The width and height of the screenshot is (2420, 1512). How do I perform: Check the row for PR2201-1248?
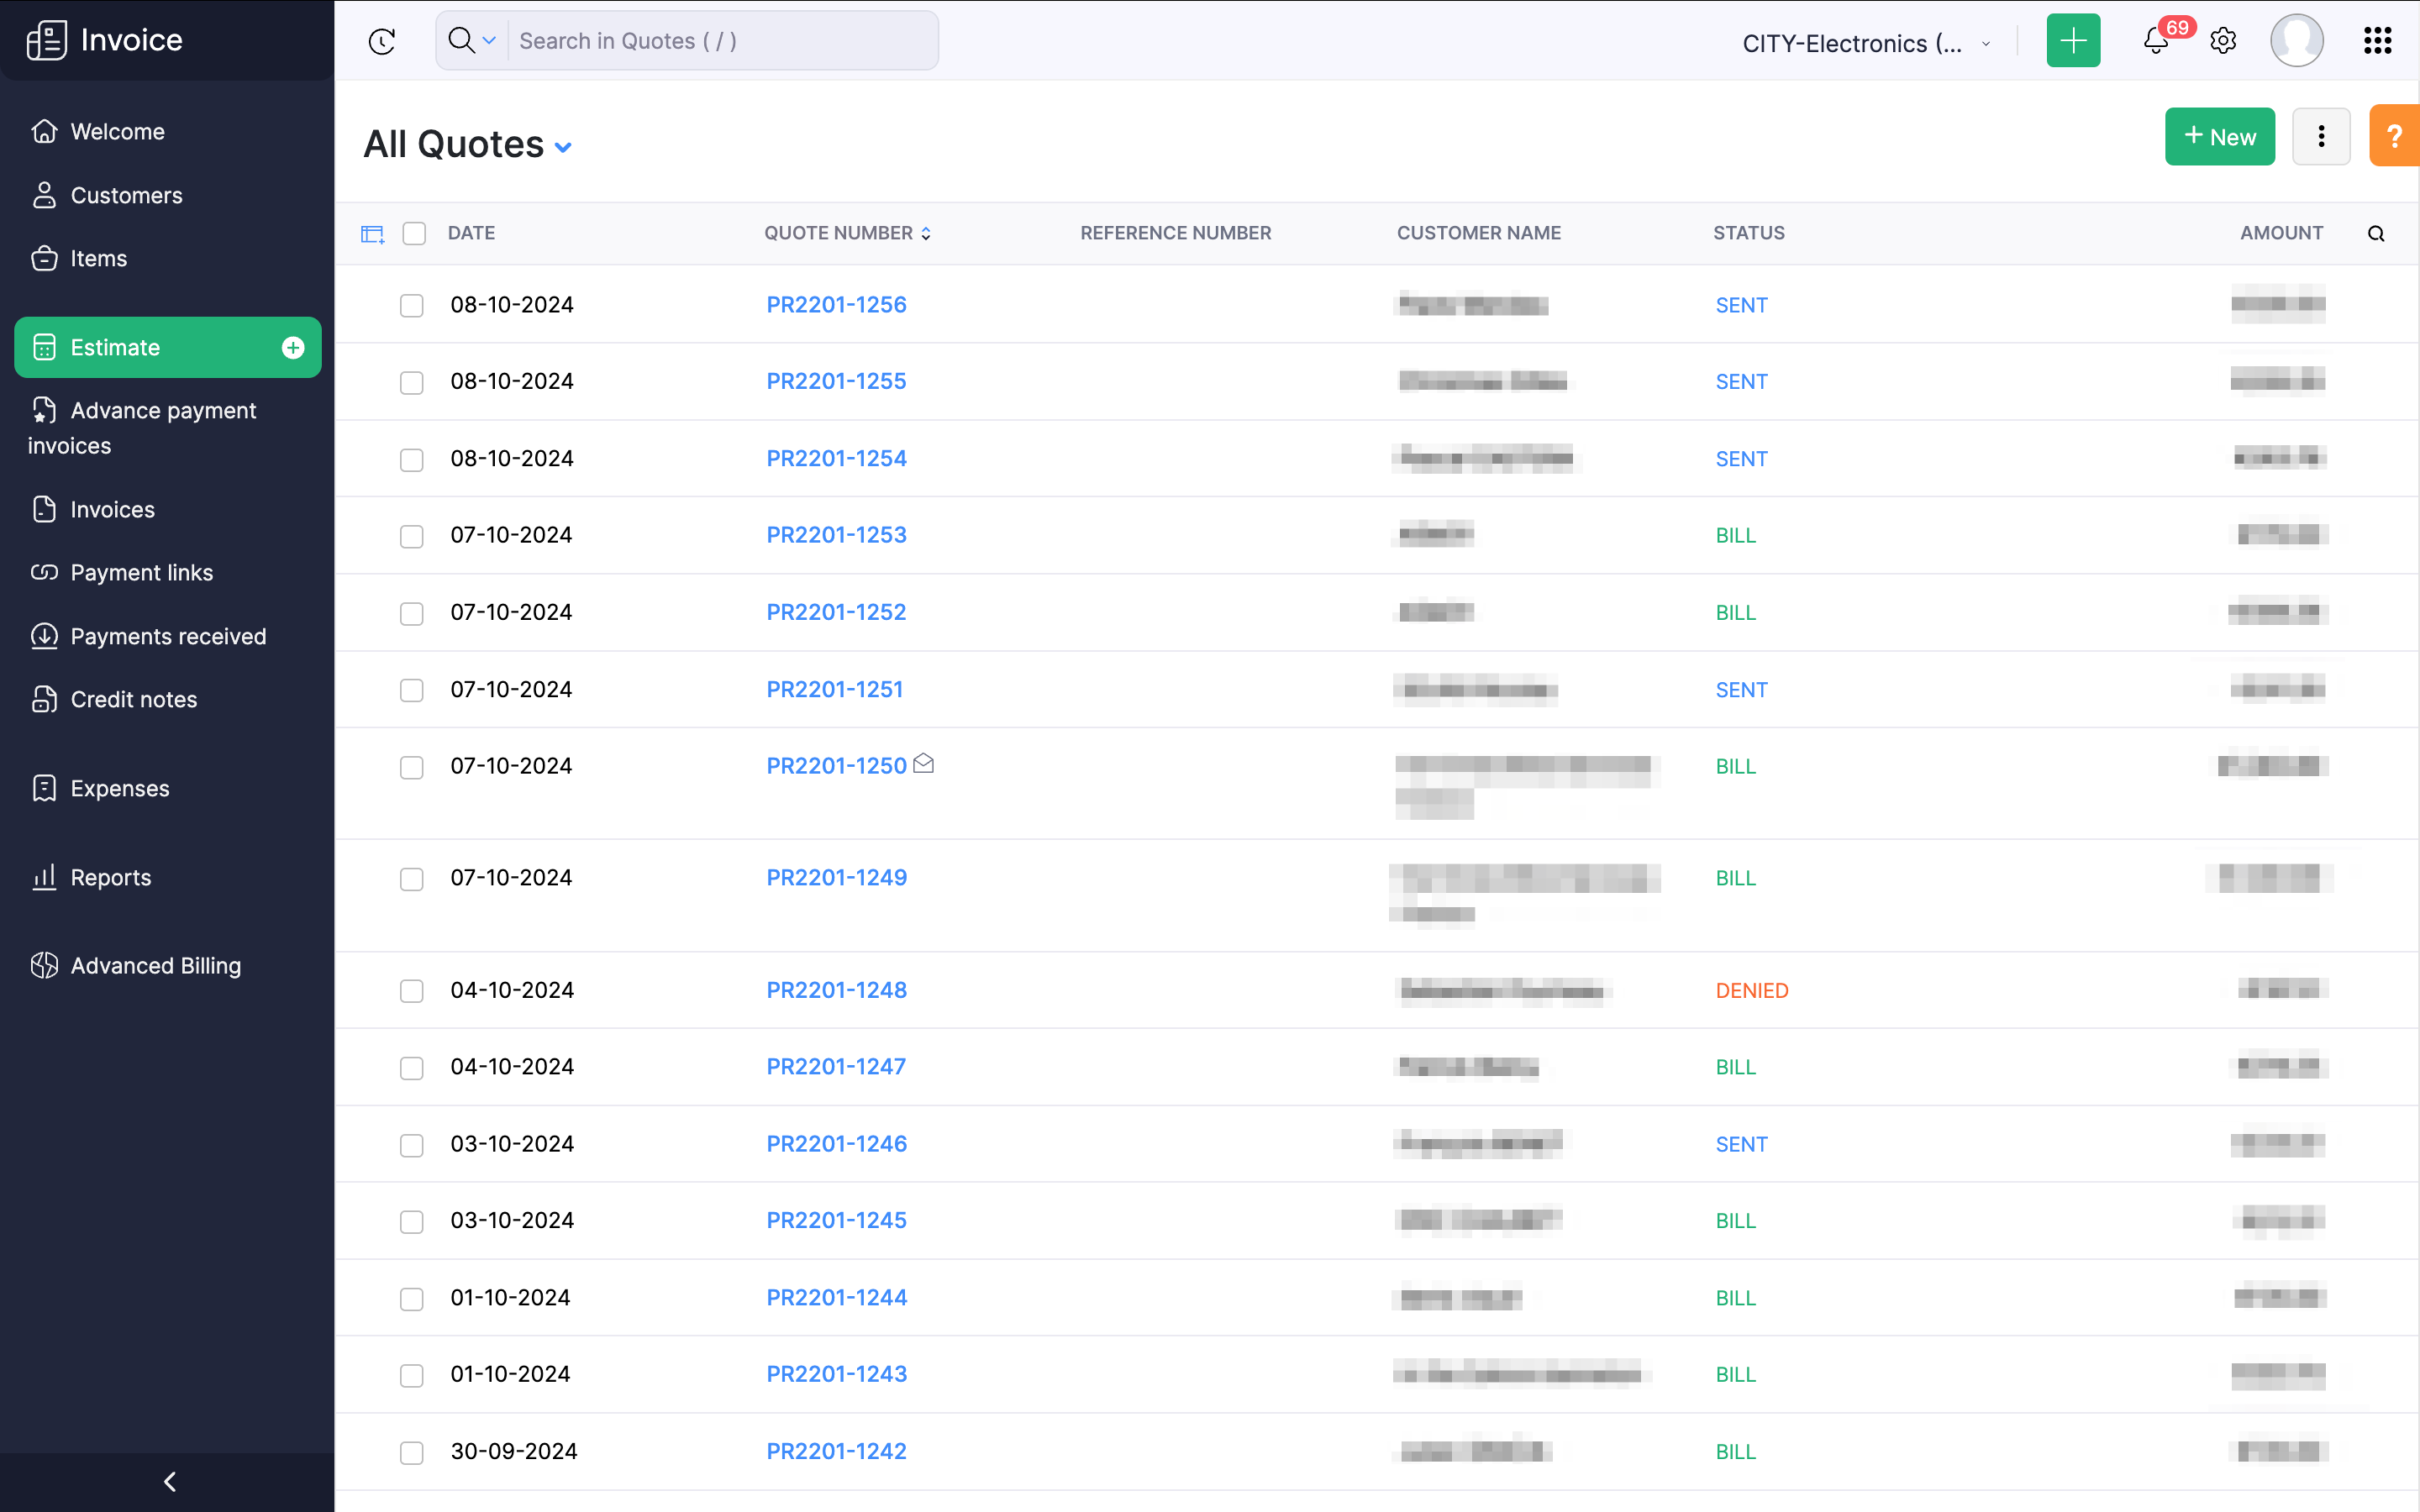(412, 991)
